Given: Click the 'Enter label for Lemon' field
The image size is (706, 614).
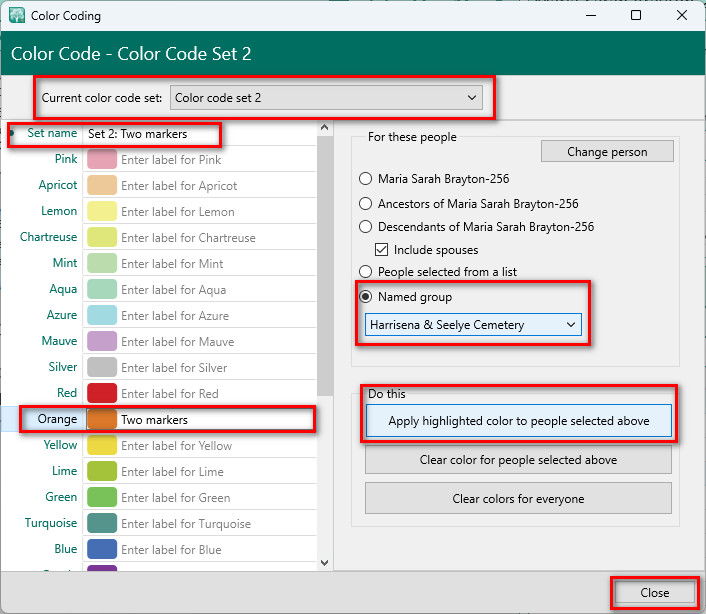Looking at the screenshot, I should pos(218,212).
